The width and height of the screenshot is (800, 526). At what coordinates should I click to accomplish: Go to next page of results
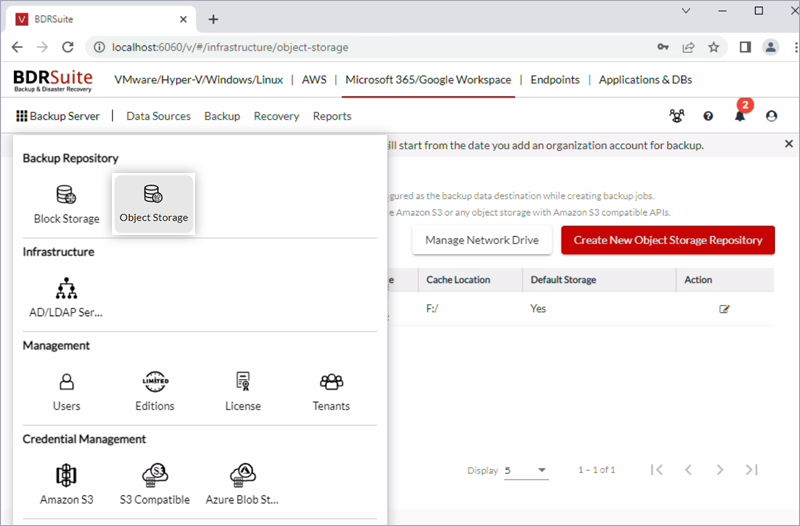(x=720, y=470)
